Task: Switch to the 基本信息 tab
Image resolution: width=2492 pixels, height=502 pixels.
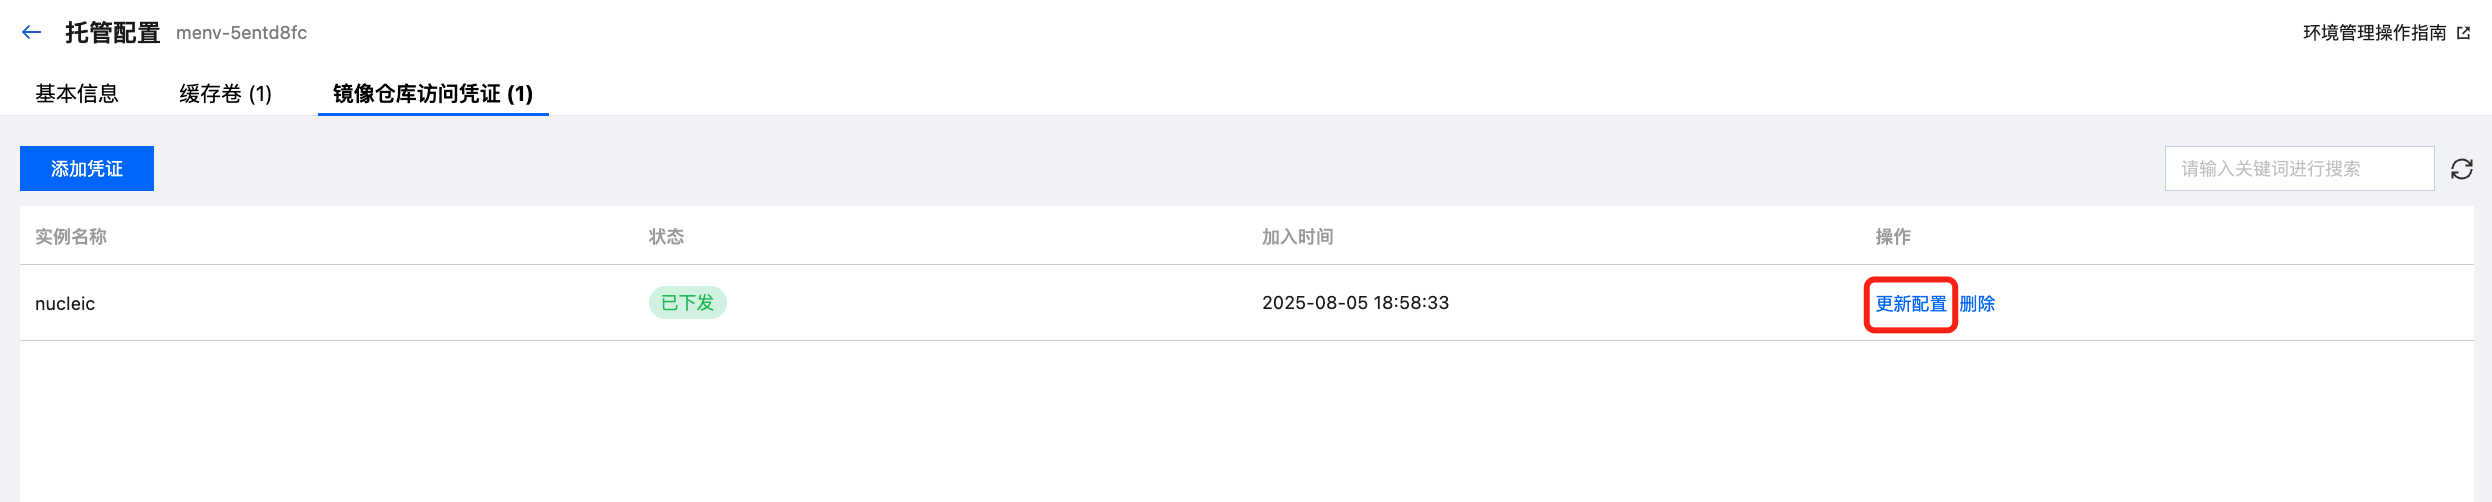Action: tap(77, 94)
